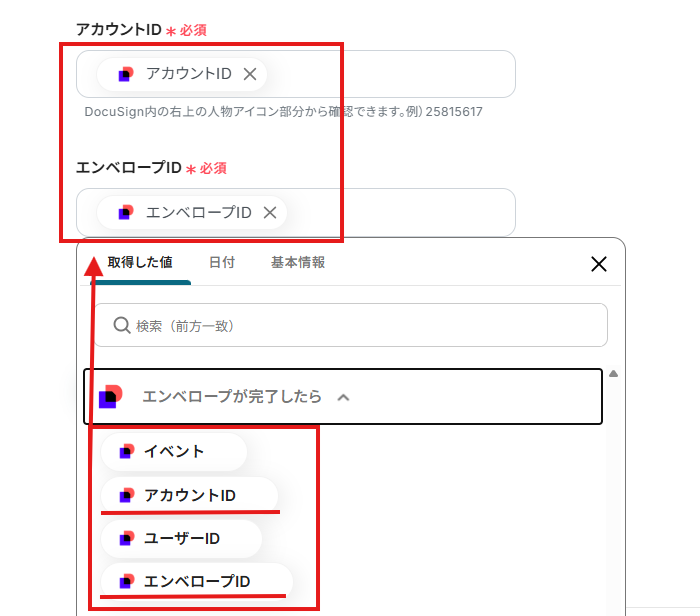
Task: Click the イベント item's DocuSign icon
Action: point(126,452)
